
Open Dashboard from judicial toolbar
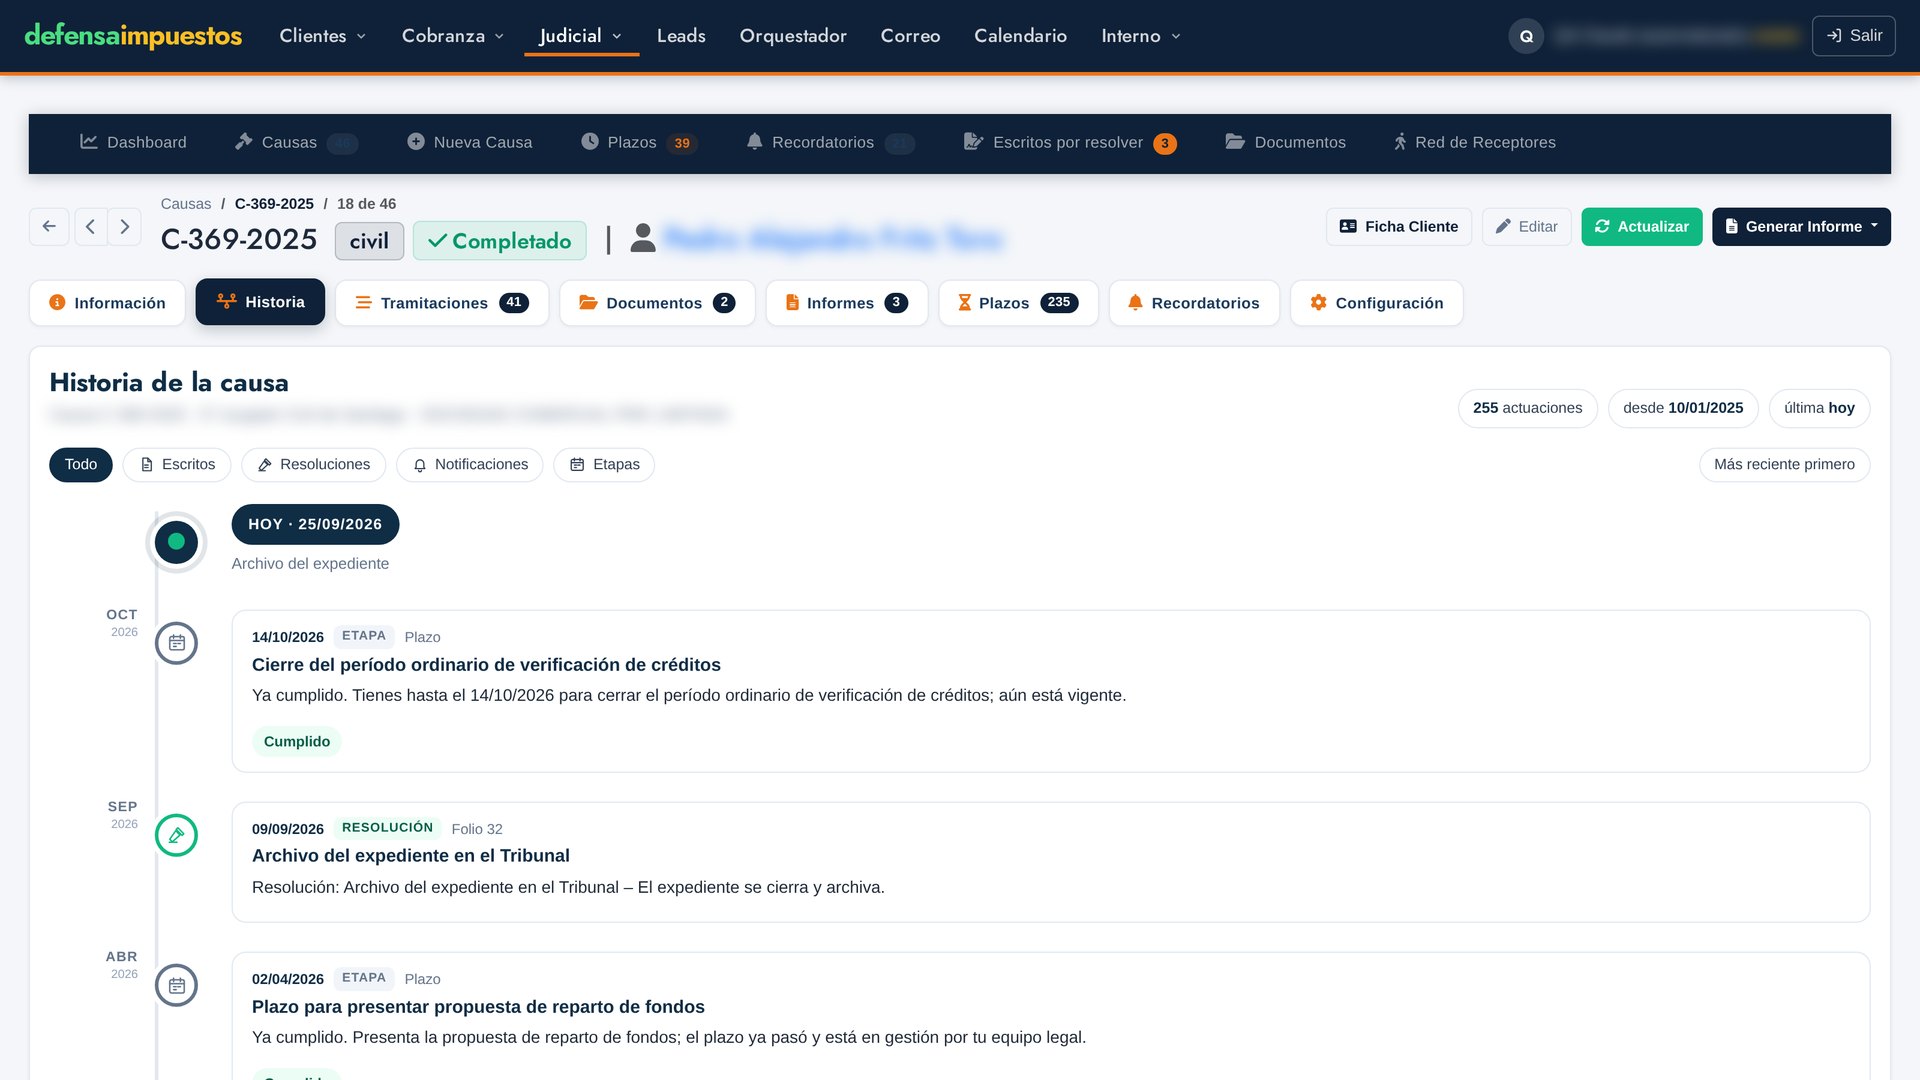(134, 142)
